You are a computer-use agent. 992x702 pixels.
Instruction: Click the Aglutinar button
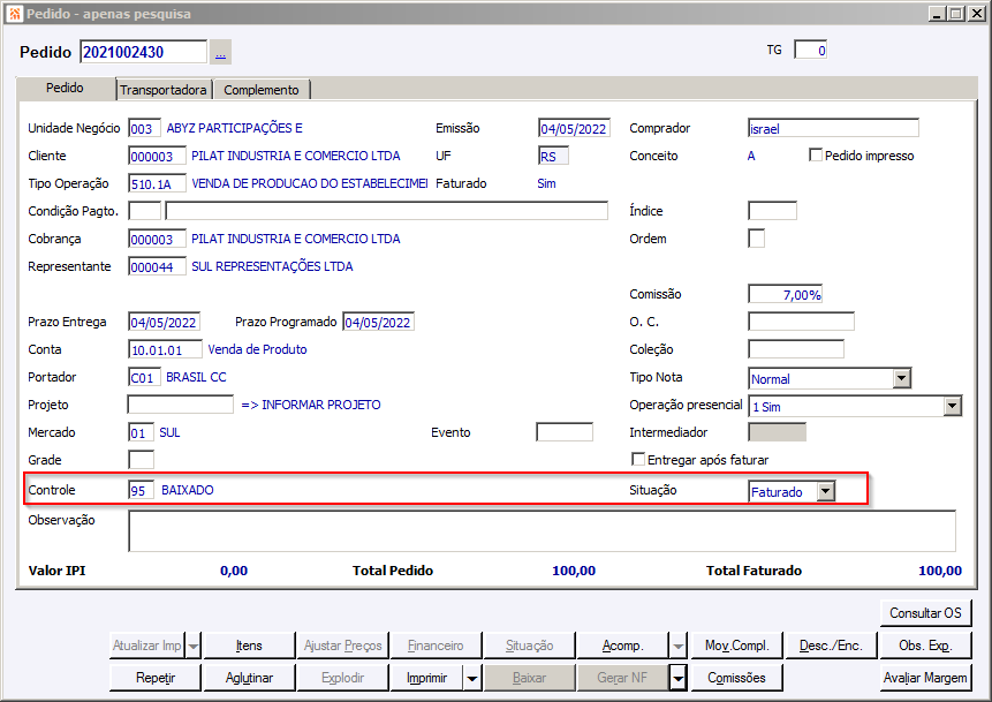249,678
